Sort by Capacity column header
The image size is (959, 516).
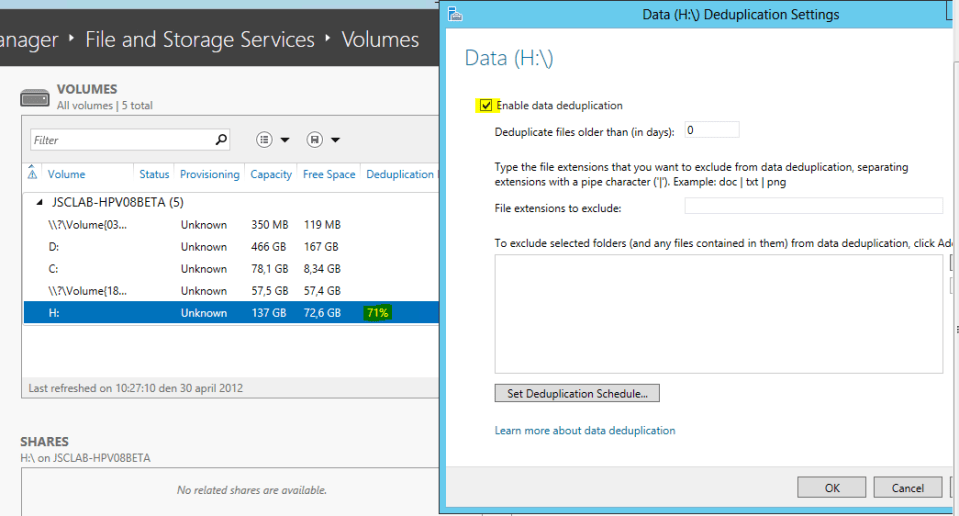pos(271,174)
